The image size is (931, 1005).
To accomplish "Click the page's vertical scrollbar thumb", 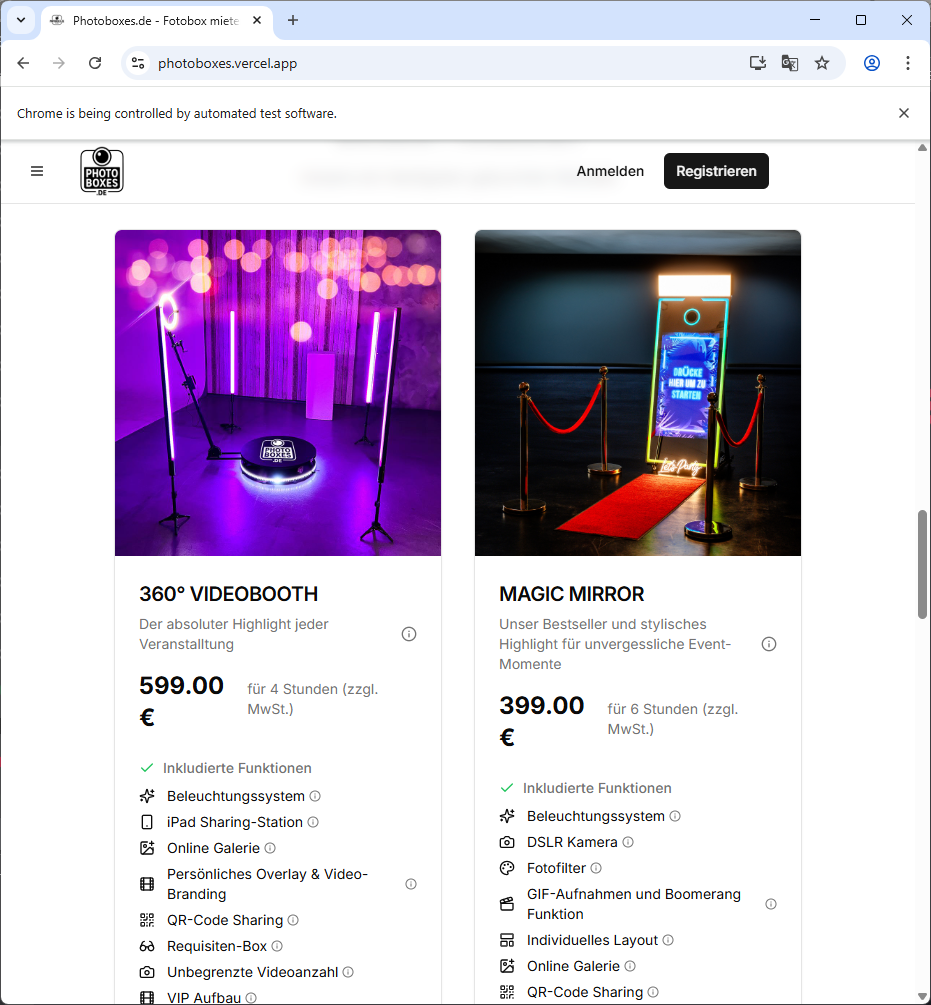I will pos(922,565).
